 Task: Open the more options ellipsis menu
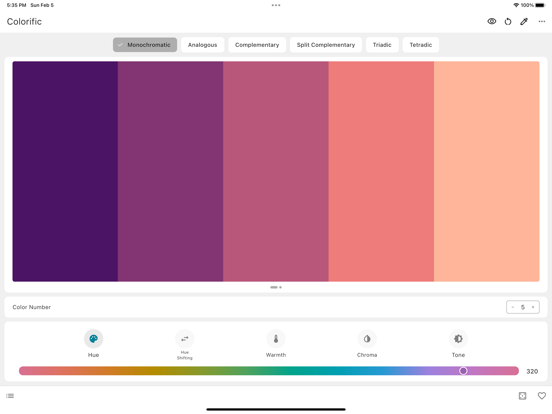[x=541, y=21]
